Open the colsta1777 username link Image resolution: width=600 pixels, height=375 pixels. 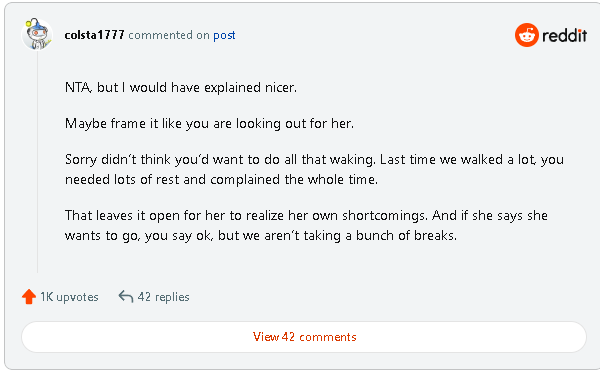point(94,35)
